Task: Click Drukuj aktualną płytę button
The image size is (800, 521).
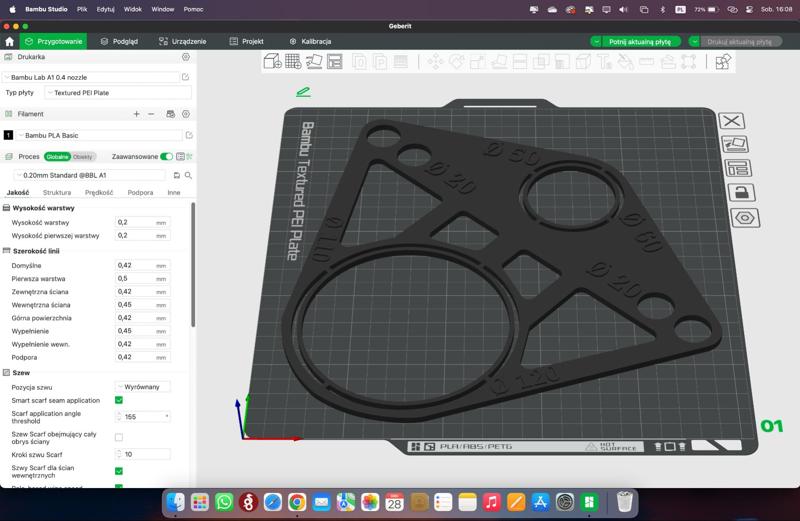Action: click(x=740, y=41)
